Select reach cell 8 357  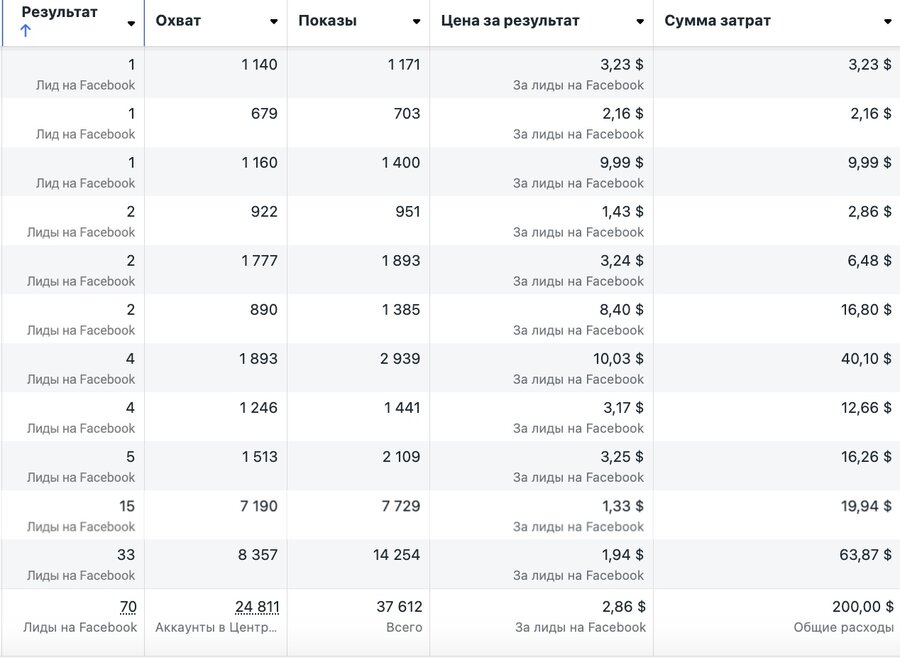point(258,555)
